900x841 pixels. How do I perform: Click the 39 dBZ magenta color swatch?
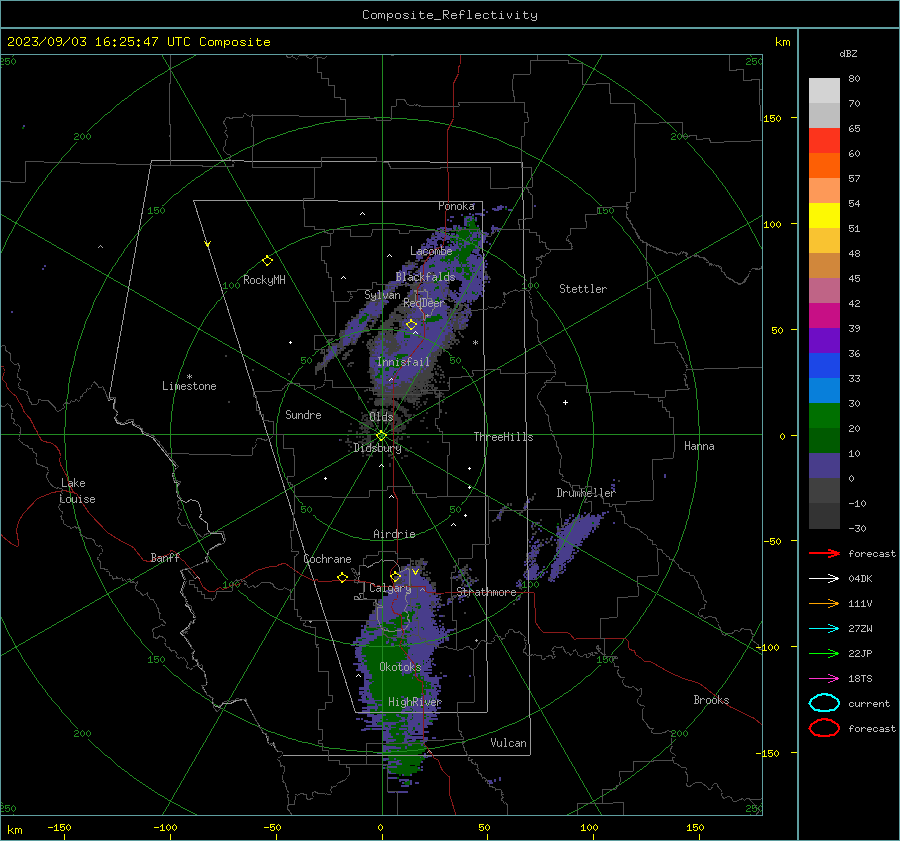point(824,315)
